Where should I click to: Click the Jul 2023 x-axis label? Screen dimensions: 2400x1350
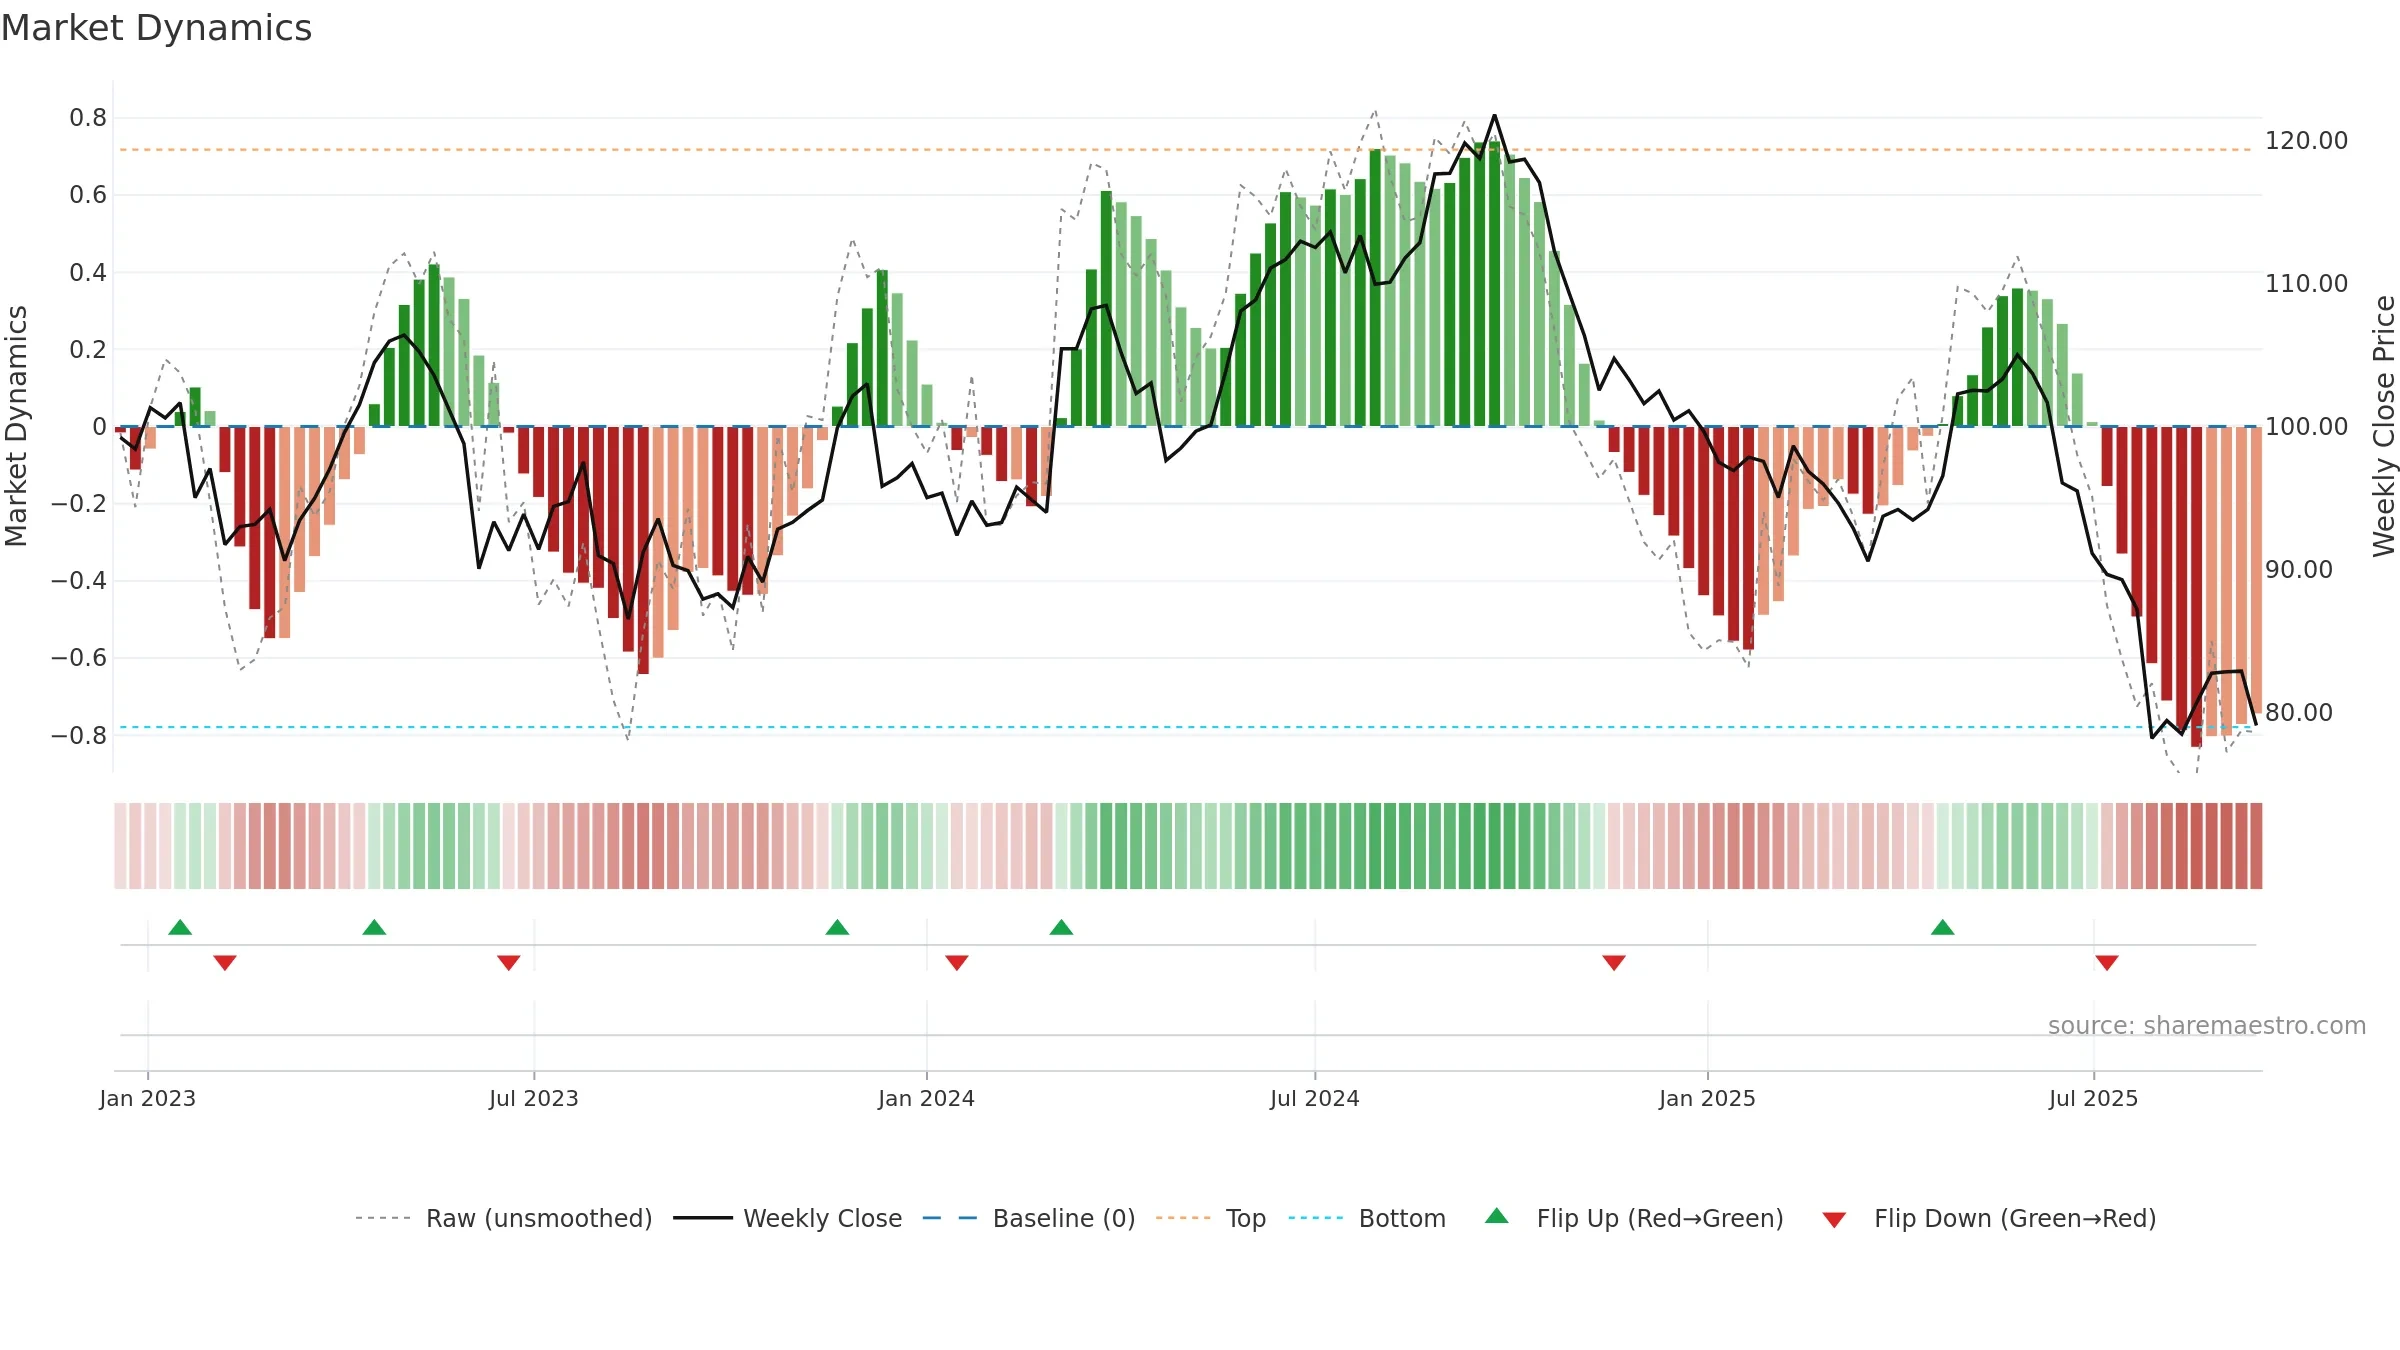[x=534, y=1098]
